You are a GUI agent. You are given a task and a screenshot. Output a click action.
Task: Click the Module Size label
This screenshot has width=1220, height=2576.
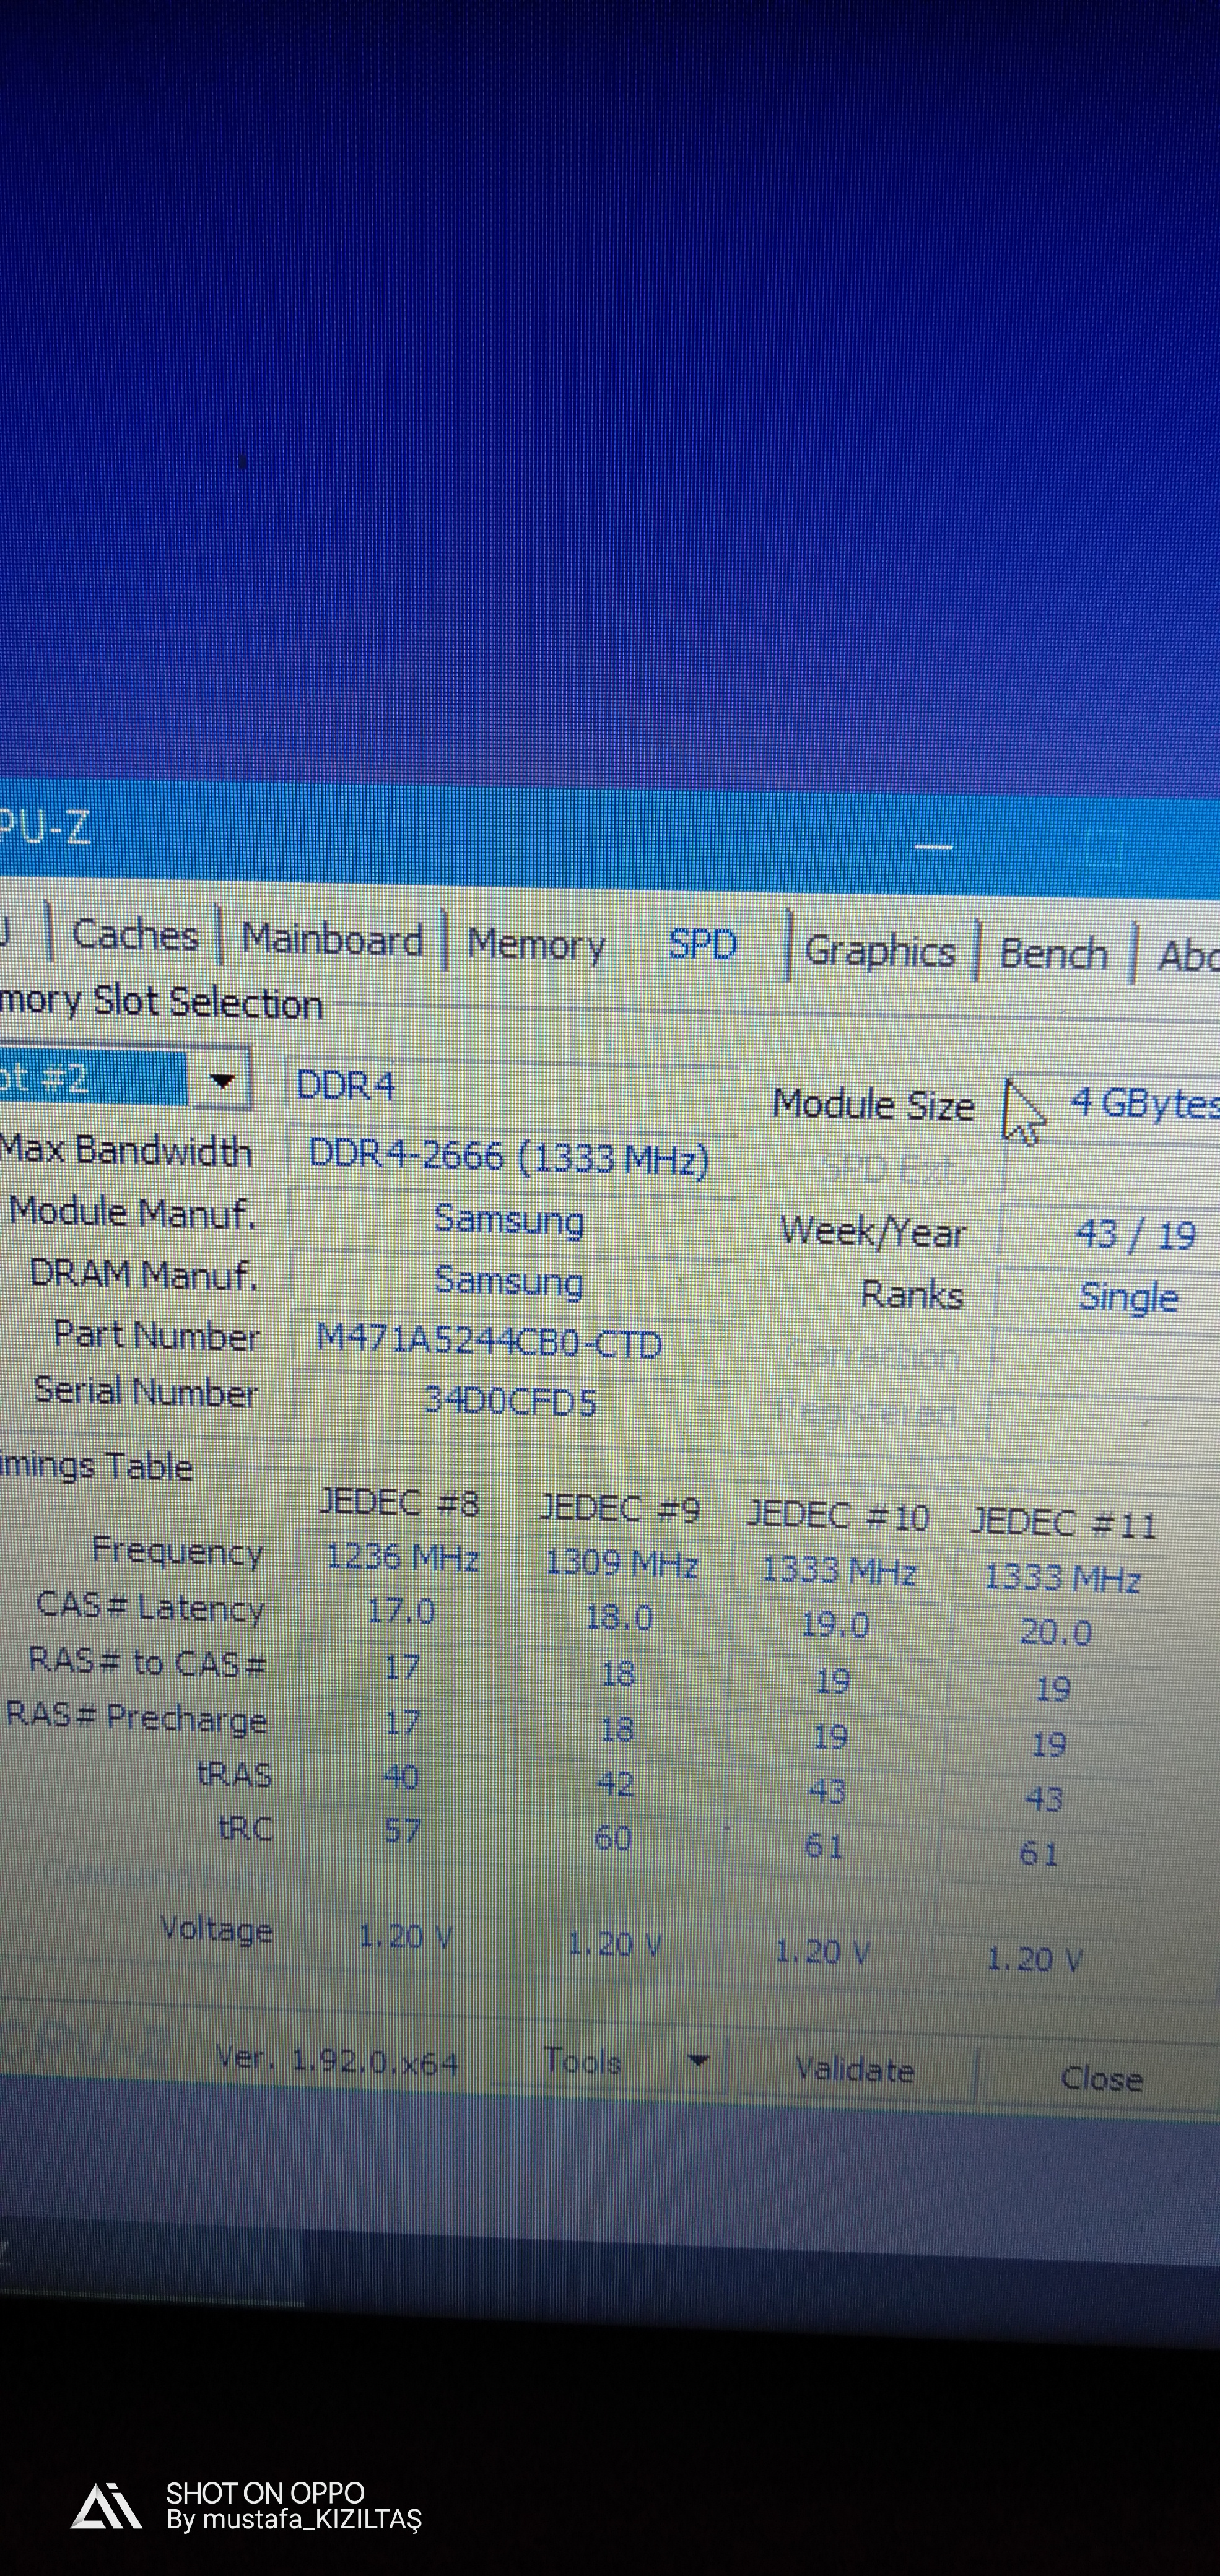873,1105
